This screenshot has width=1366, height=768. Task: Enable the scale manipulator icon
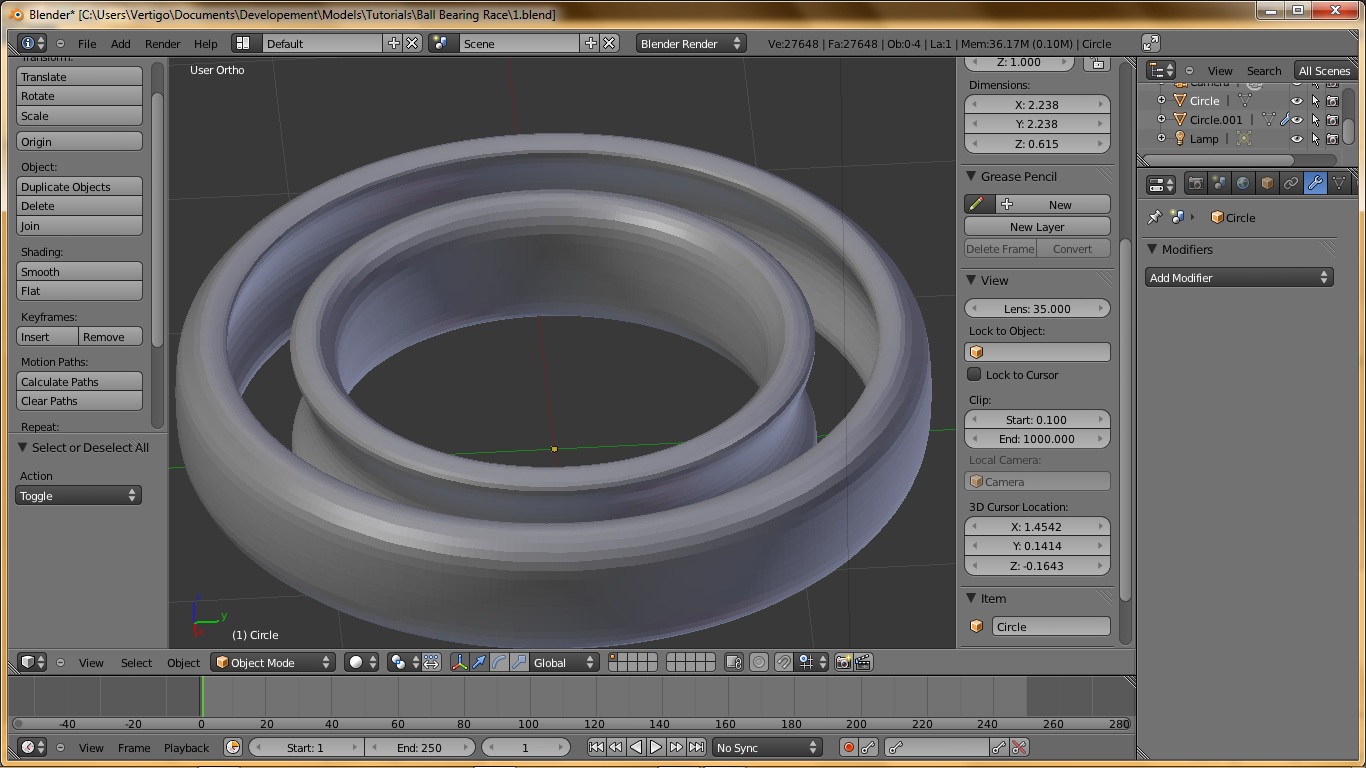pyautogui.click(x=519, y=662)
